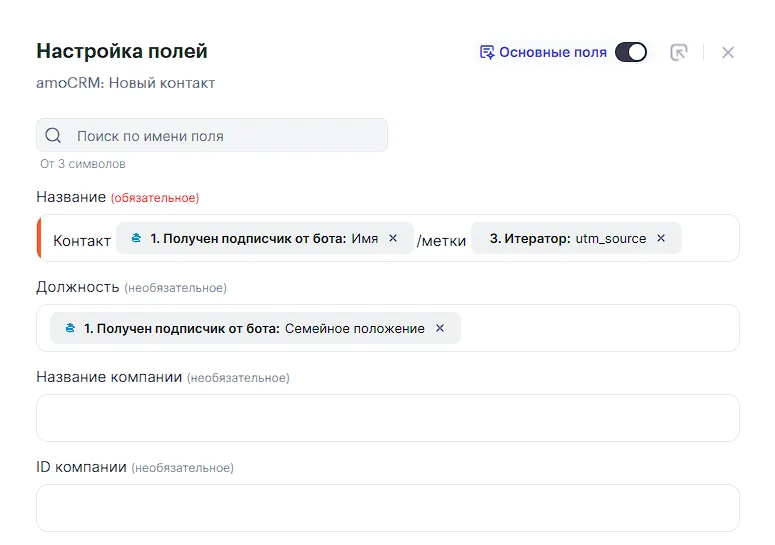Screen dimensions: 775x545
Task: Click into the Название компании field
Action: 387,418
